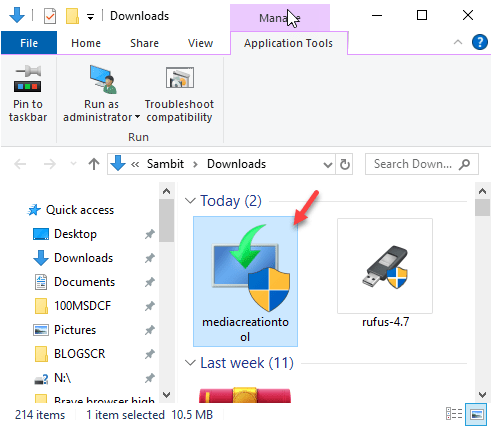Click New folder quick access icon
492x427 pixels.
point(72,16)
